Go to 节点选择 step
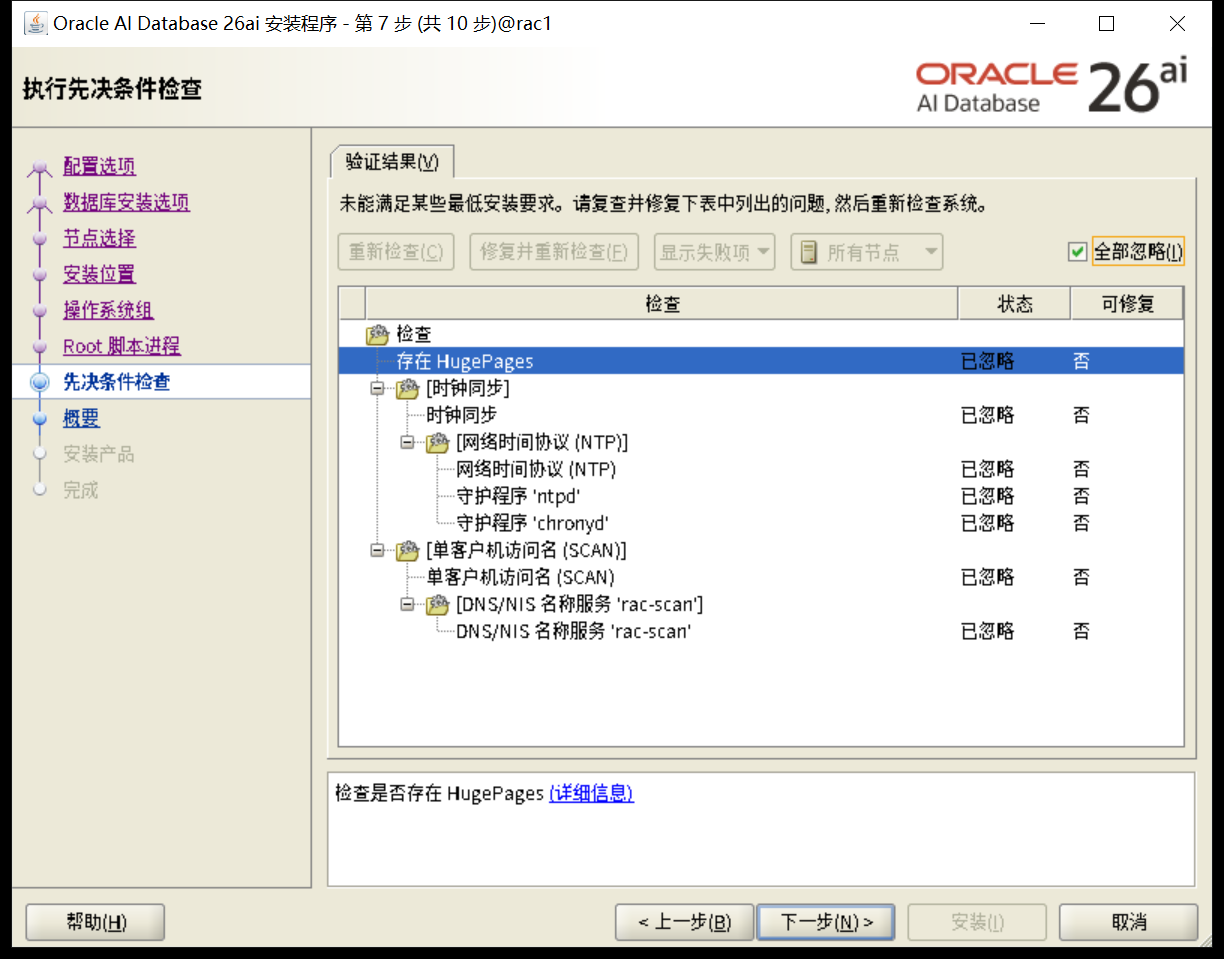This screenshot has width=1224, height=959. (99, 238)
